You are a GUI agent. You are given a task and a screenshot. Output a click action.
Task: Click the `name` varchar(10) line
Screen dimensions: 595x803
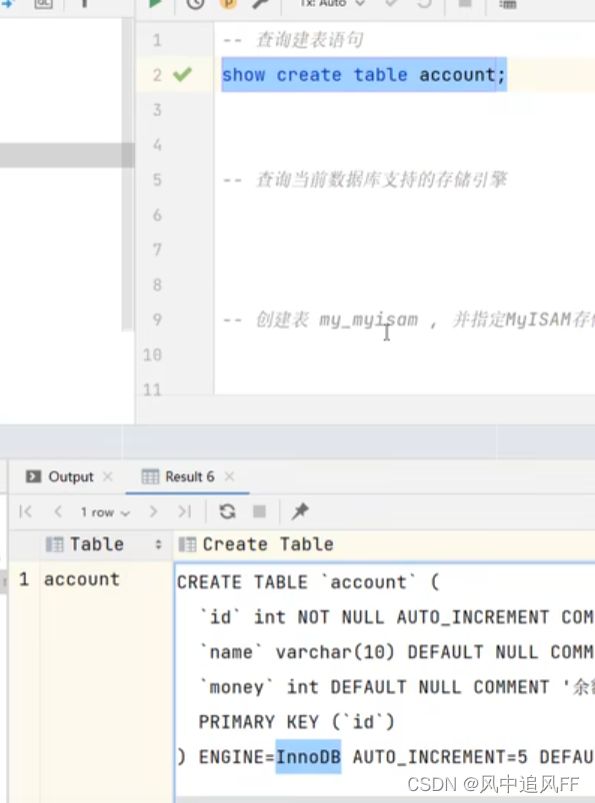point(397,652)
